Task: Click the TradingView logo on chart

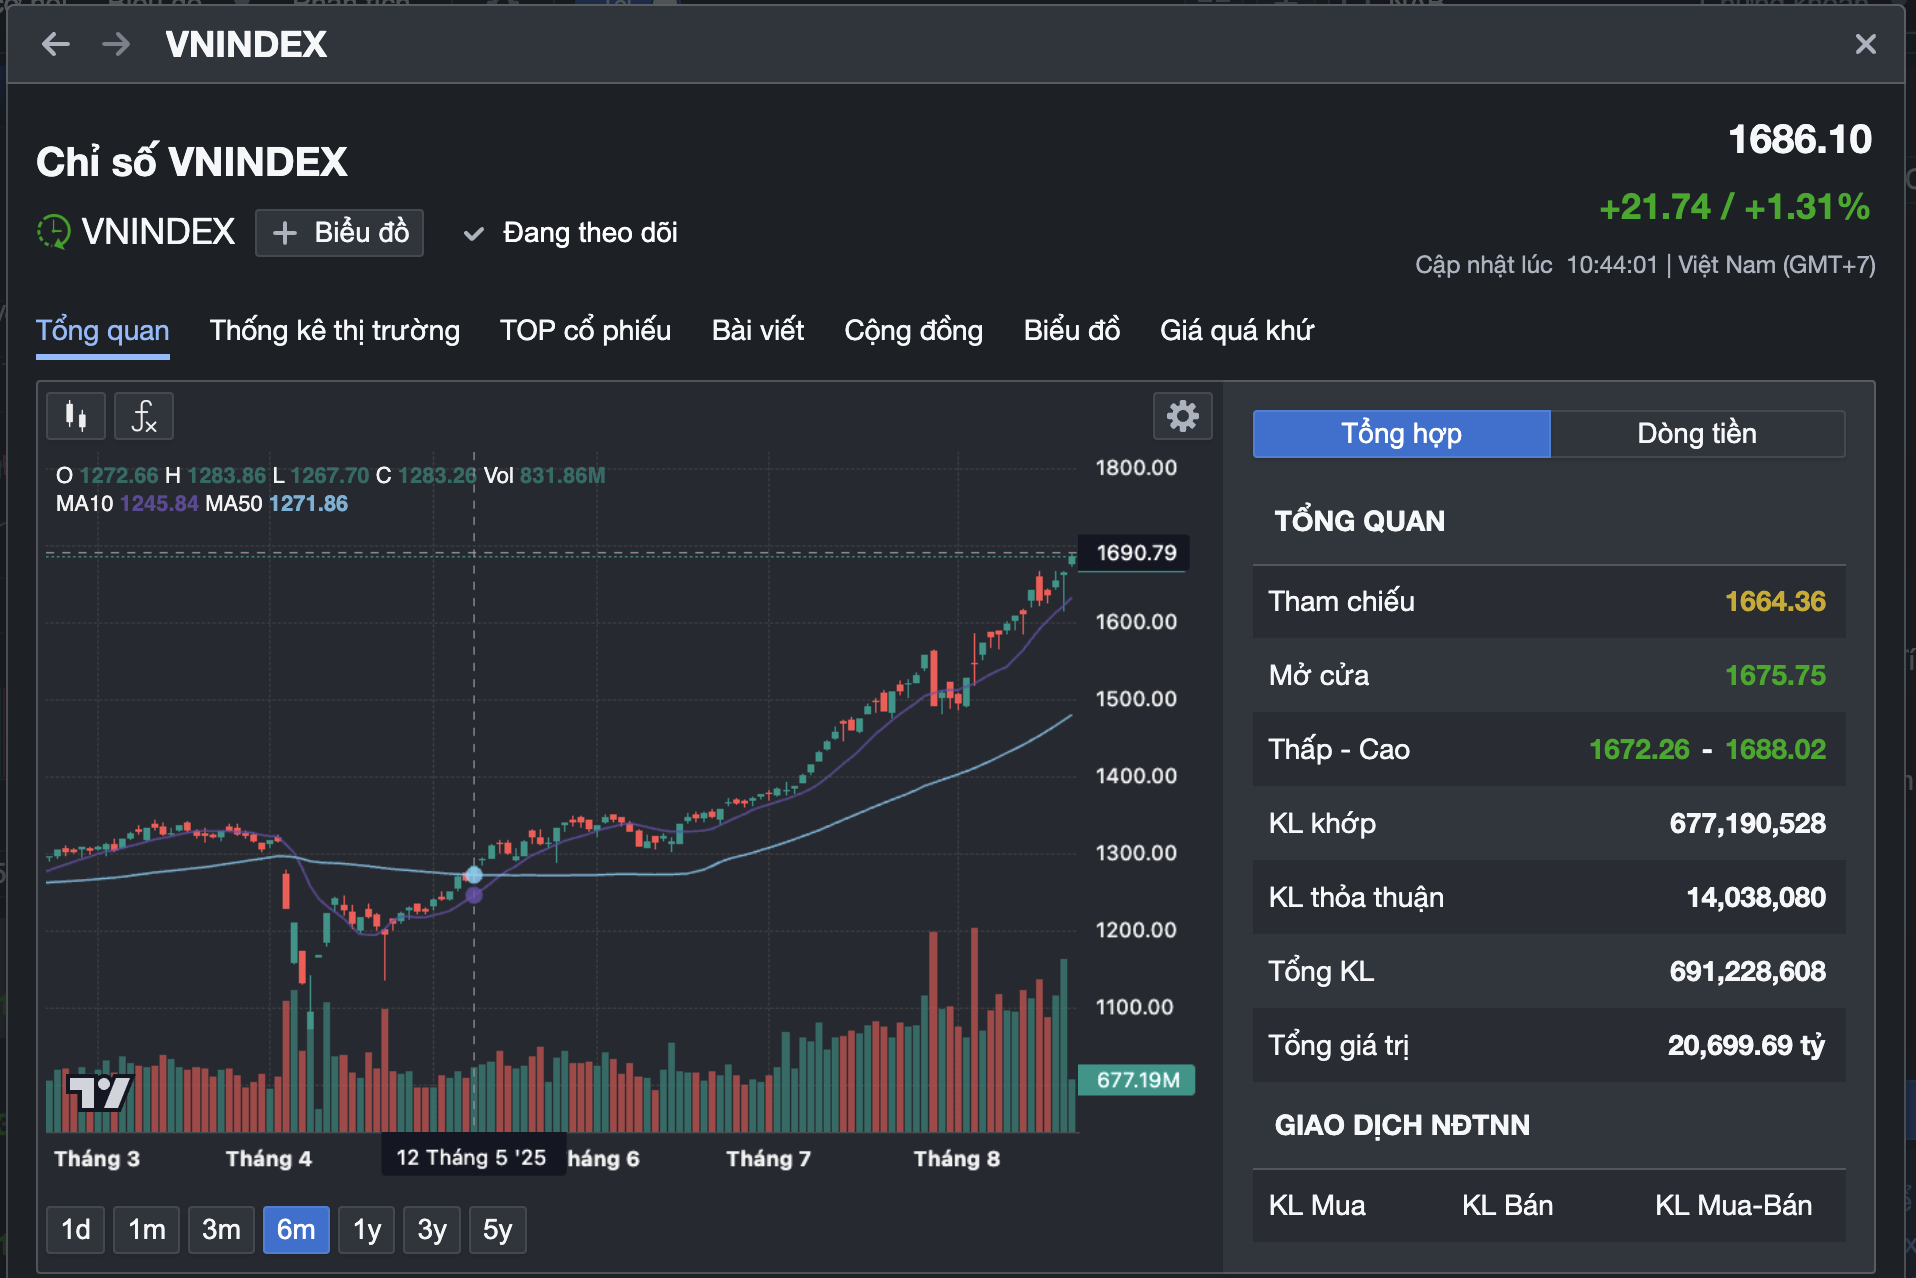Action: click(99, 1092)
